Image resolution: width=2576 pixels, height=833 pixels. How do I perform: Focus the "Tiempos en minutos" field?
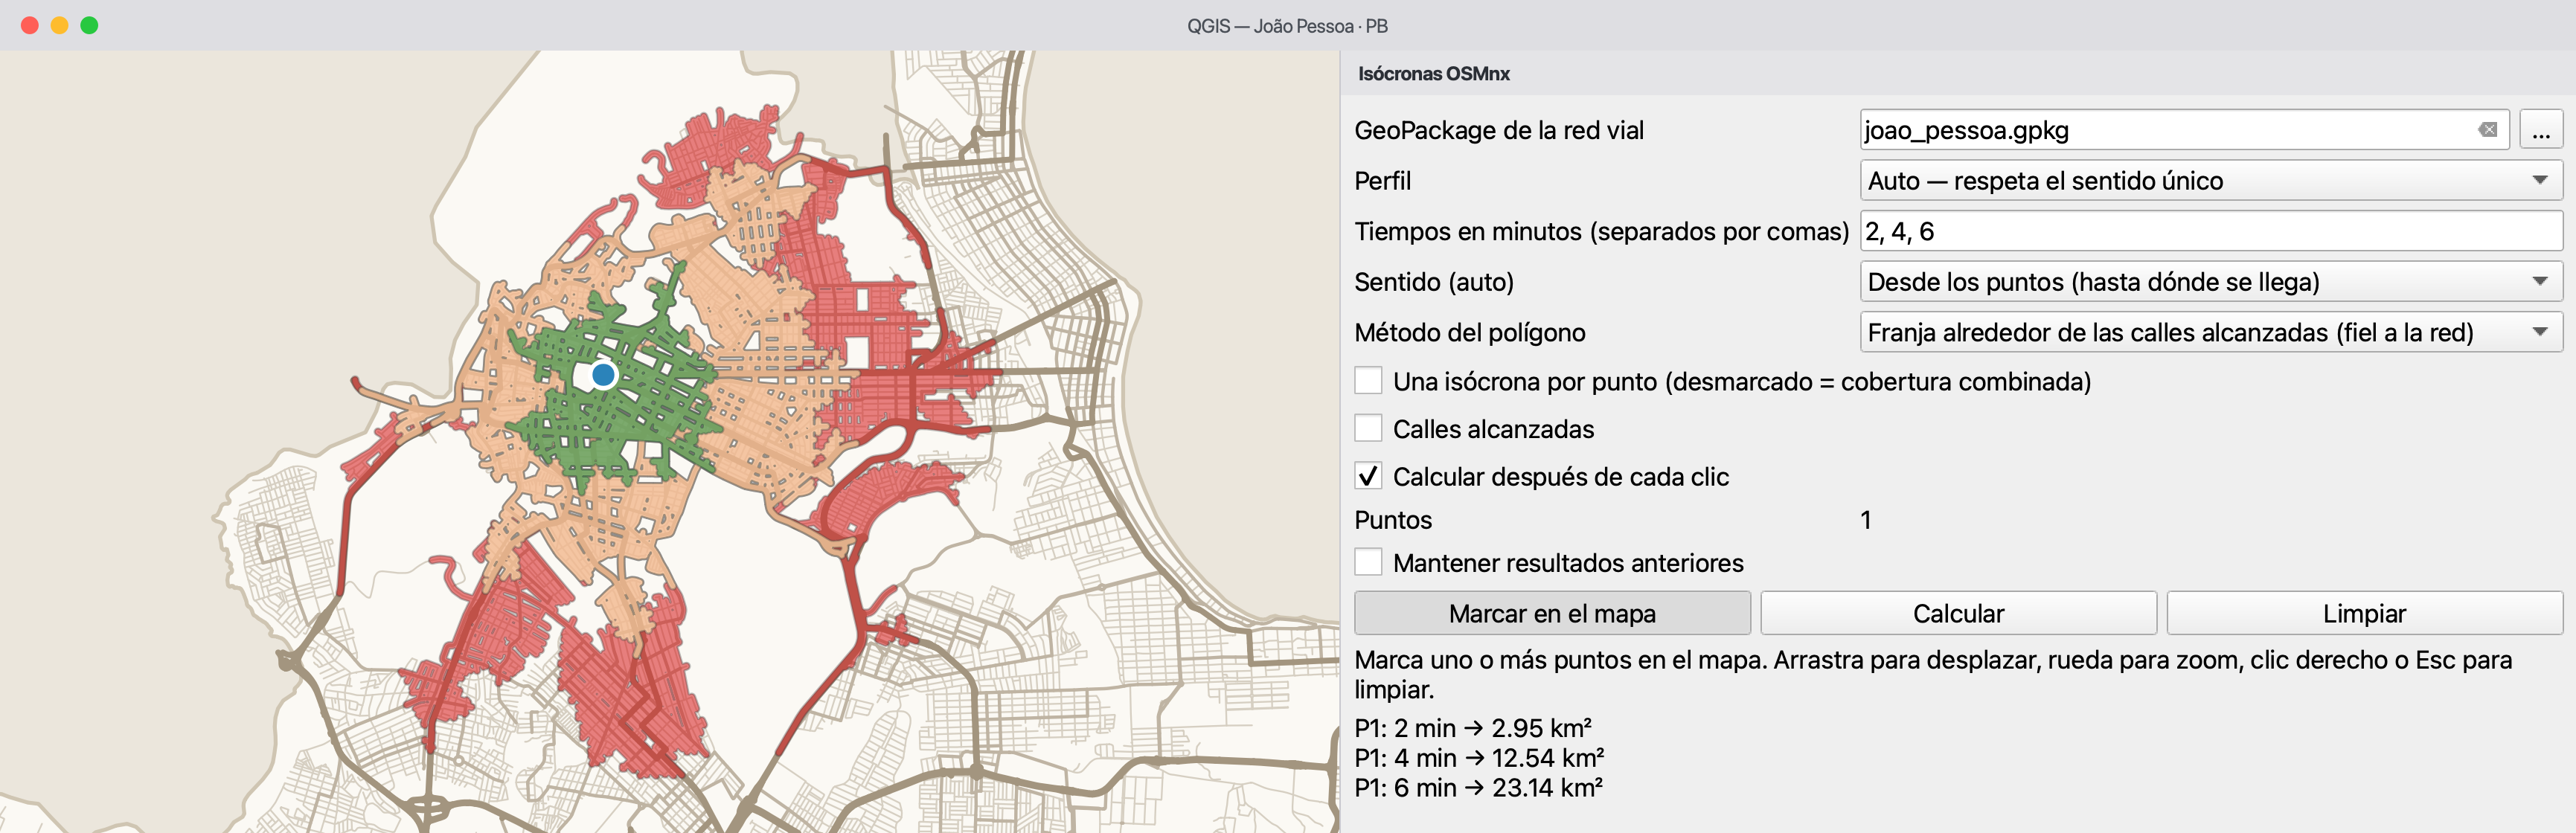tap(2211, 231)
